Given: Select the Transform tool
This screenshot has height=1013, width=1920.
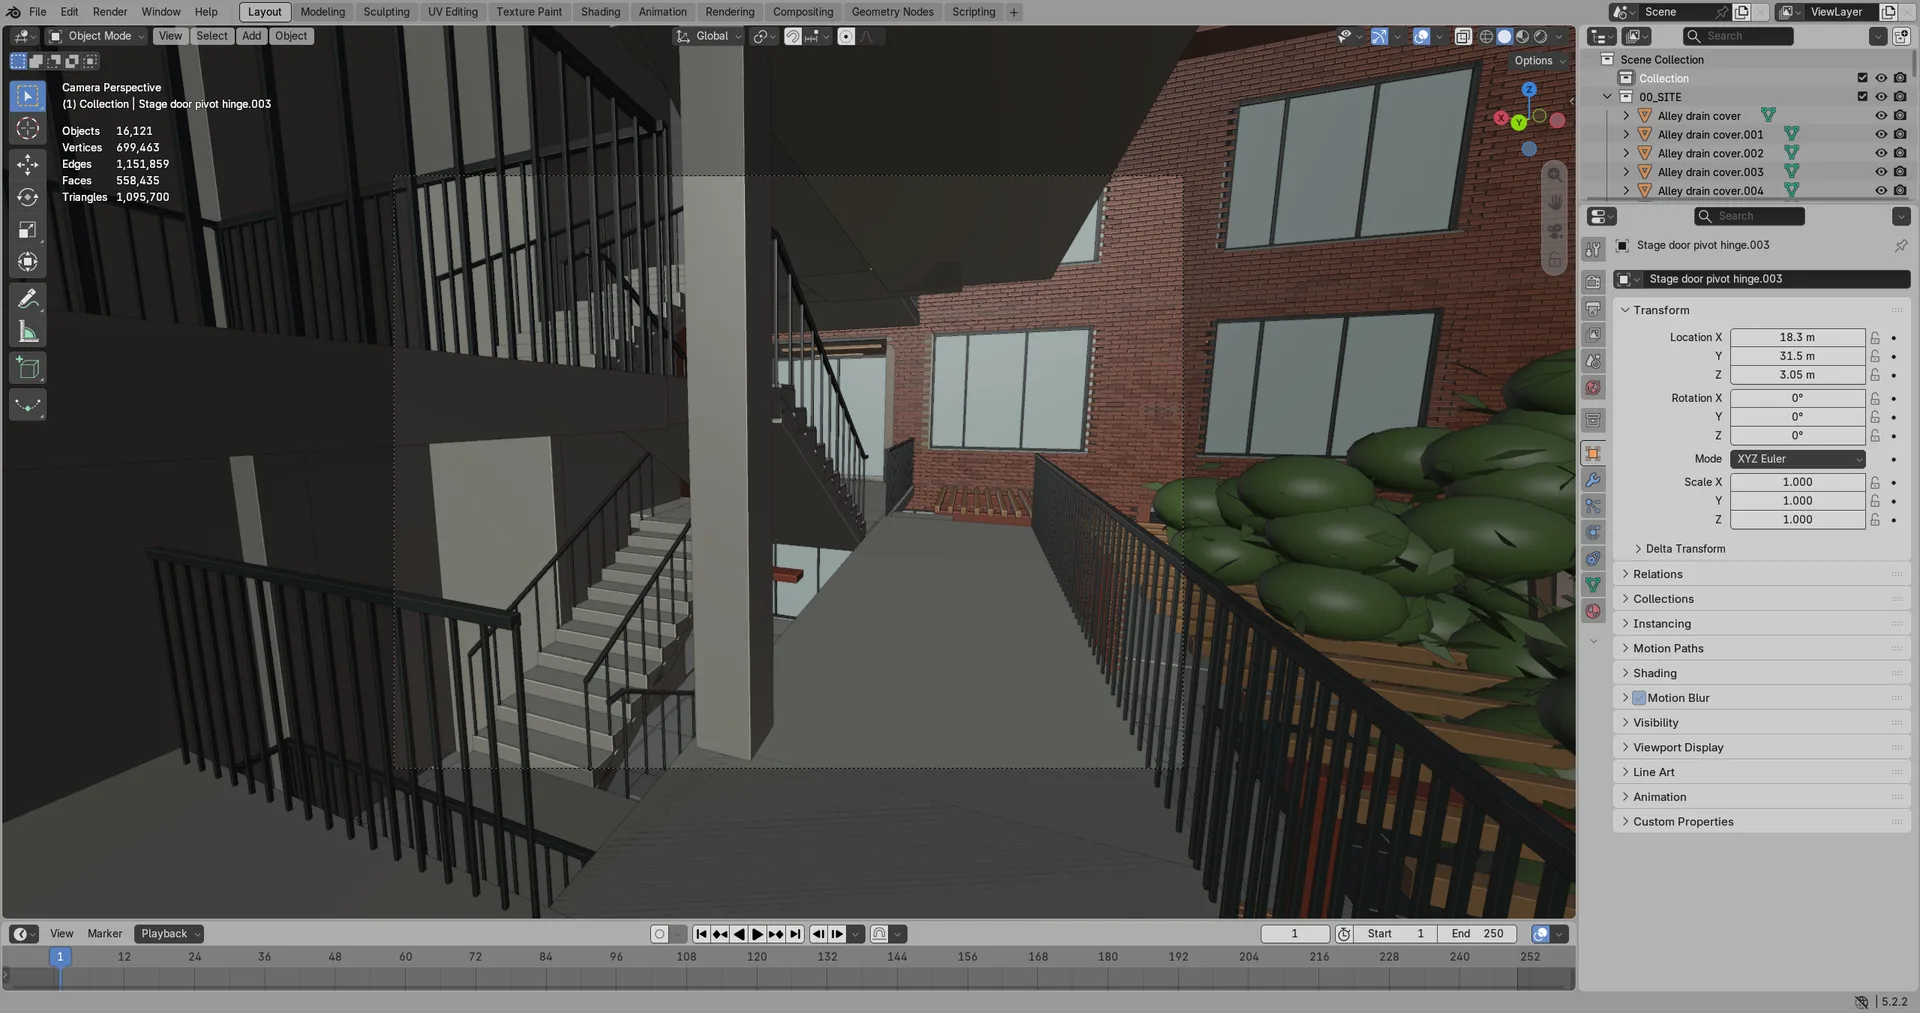Looking at the screenshot, I should tap(28, 262).
